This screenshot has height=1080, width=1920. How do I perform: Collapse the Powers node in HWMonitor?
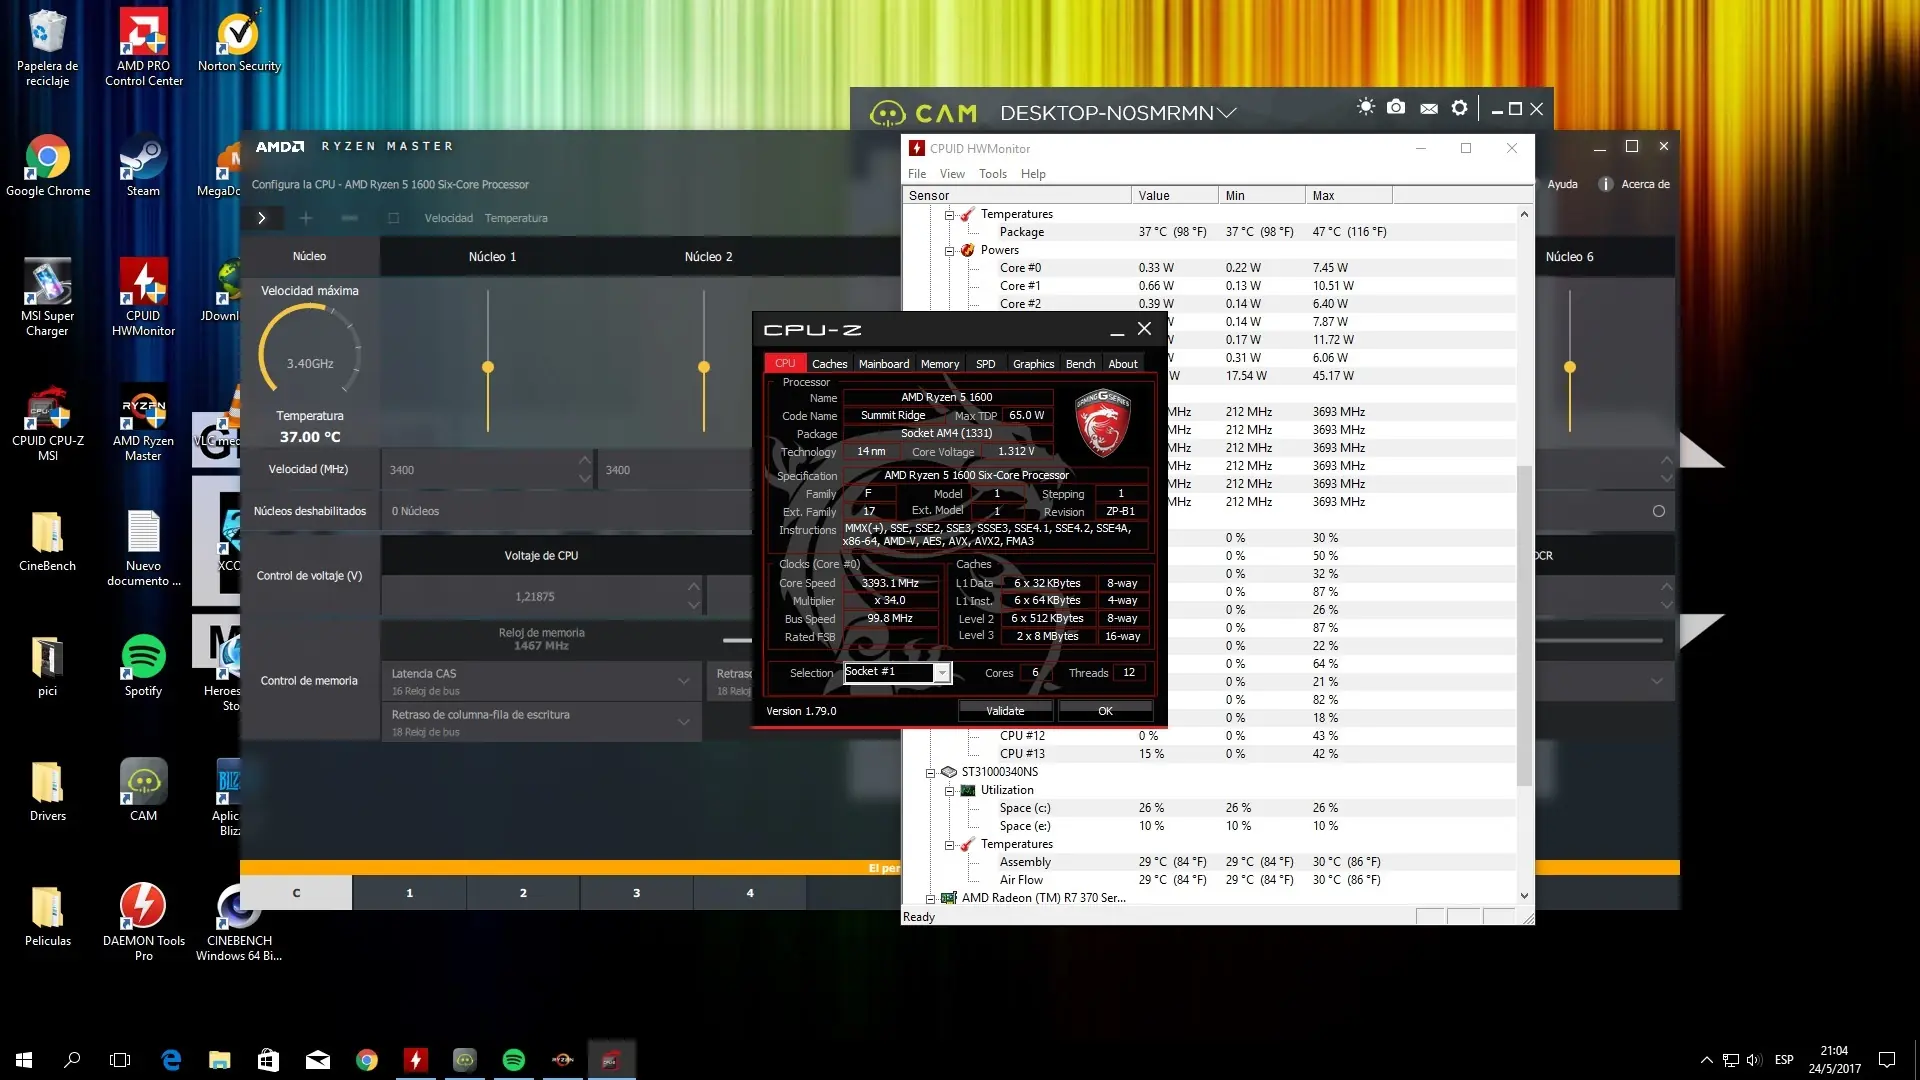(x=950, y=250)
